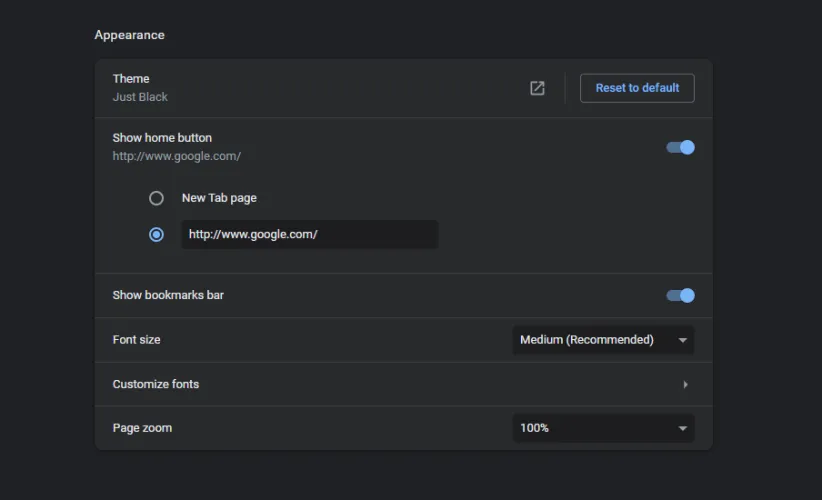Open the Font size Medium (Recommended) dropdown

pyautogui.click(x=590, y=340)
